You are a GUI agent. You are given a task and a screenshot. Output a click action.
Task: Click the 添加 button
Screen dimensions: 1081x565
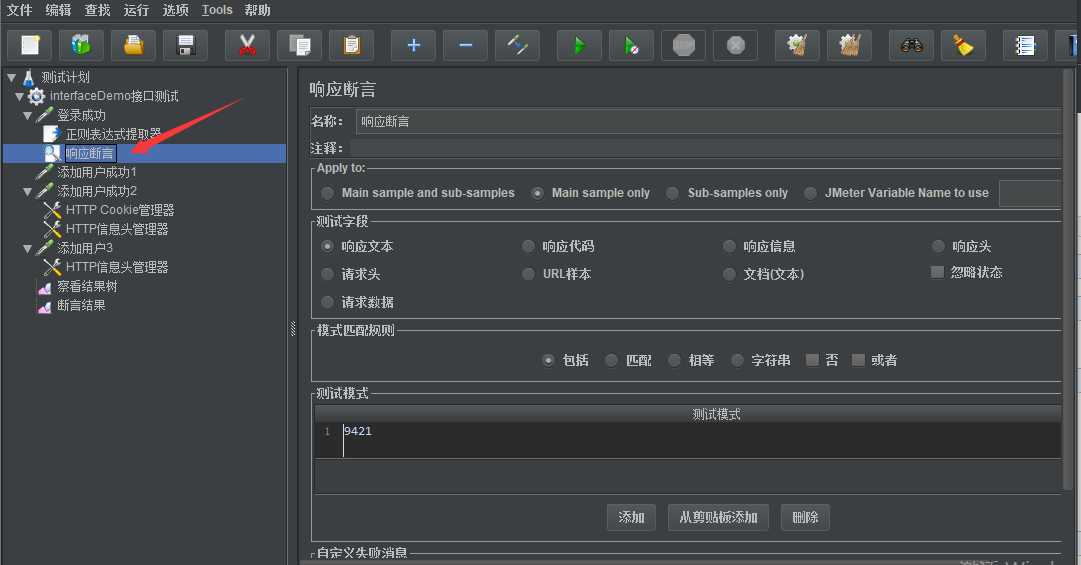pos(631,517)
